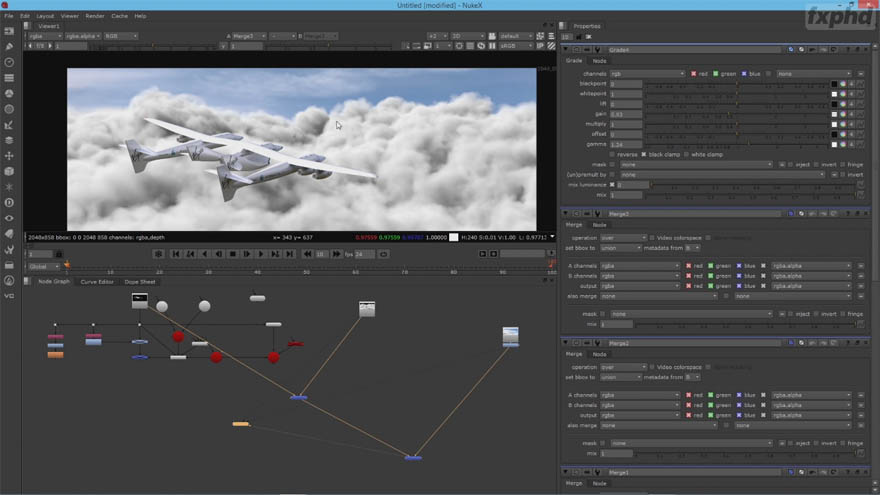Open the Deep nodes D icon
Screen dimensions: 880x495
tap(9, 203)
